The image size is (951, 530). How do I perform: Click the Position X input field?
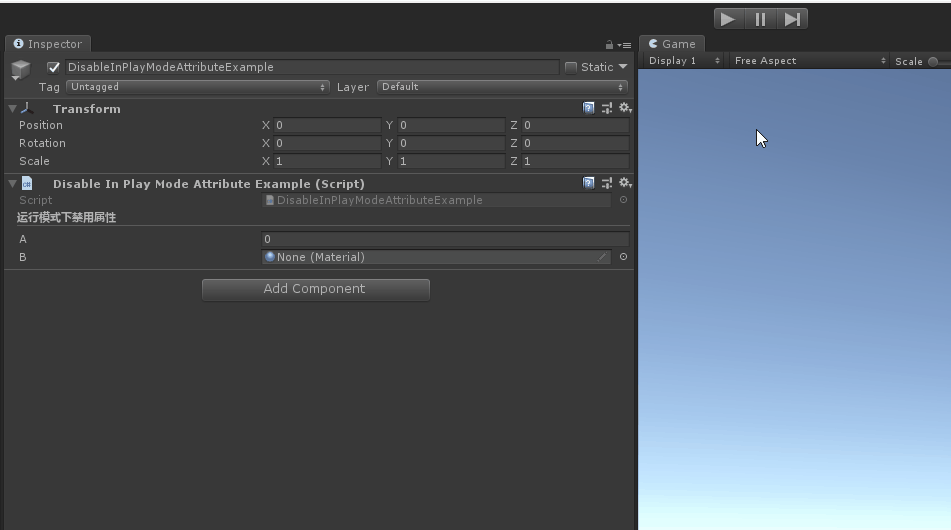[x=326, y=125]
